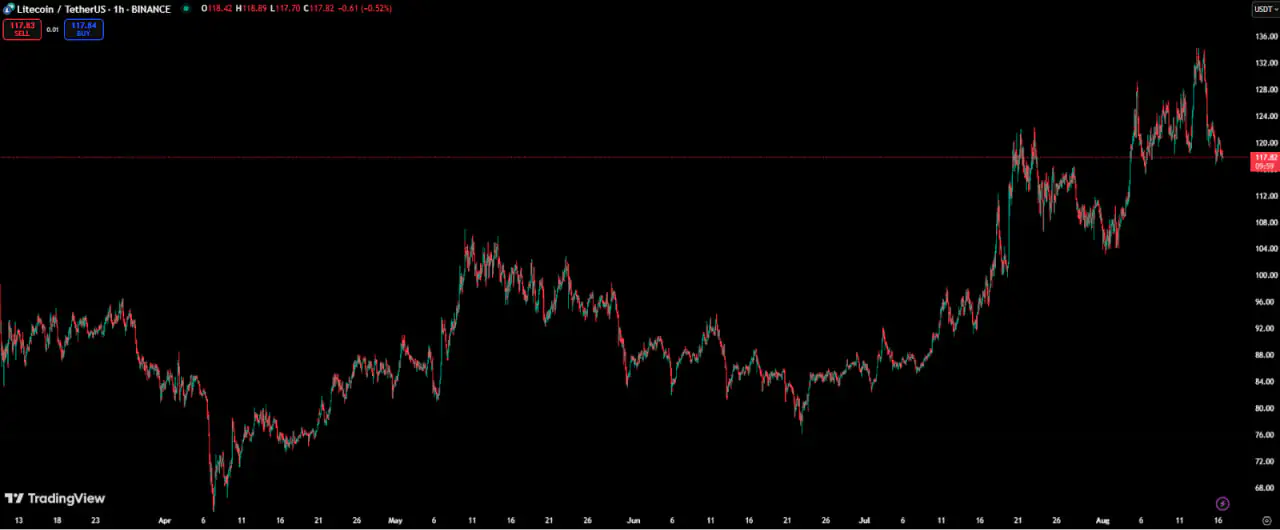Click the Aug label on time axis
Screen dimensions: 1280x530
coord(1101,521)
